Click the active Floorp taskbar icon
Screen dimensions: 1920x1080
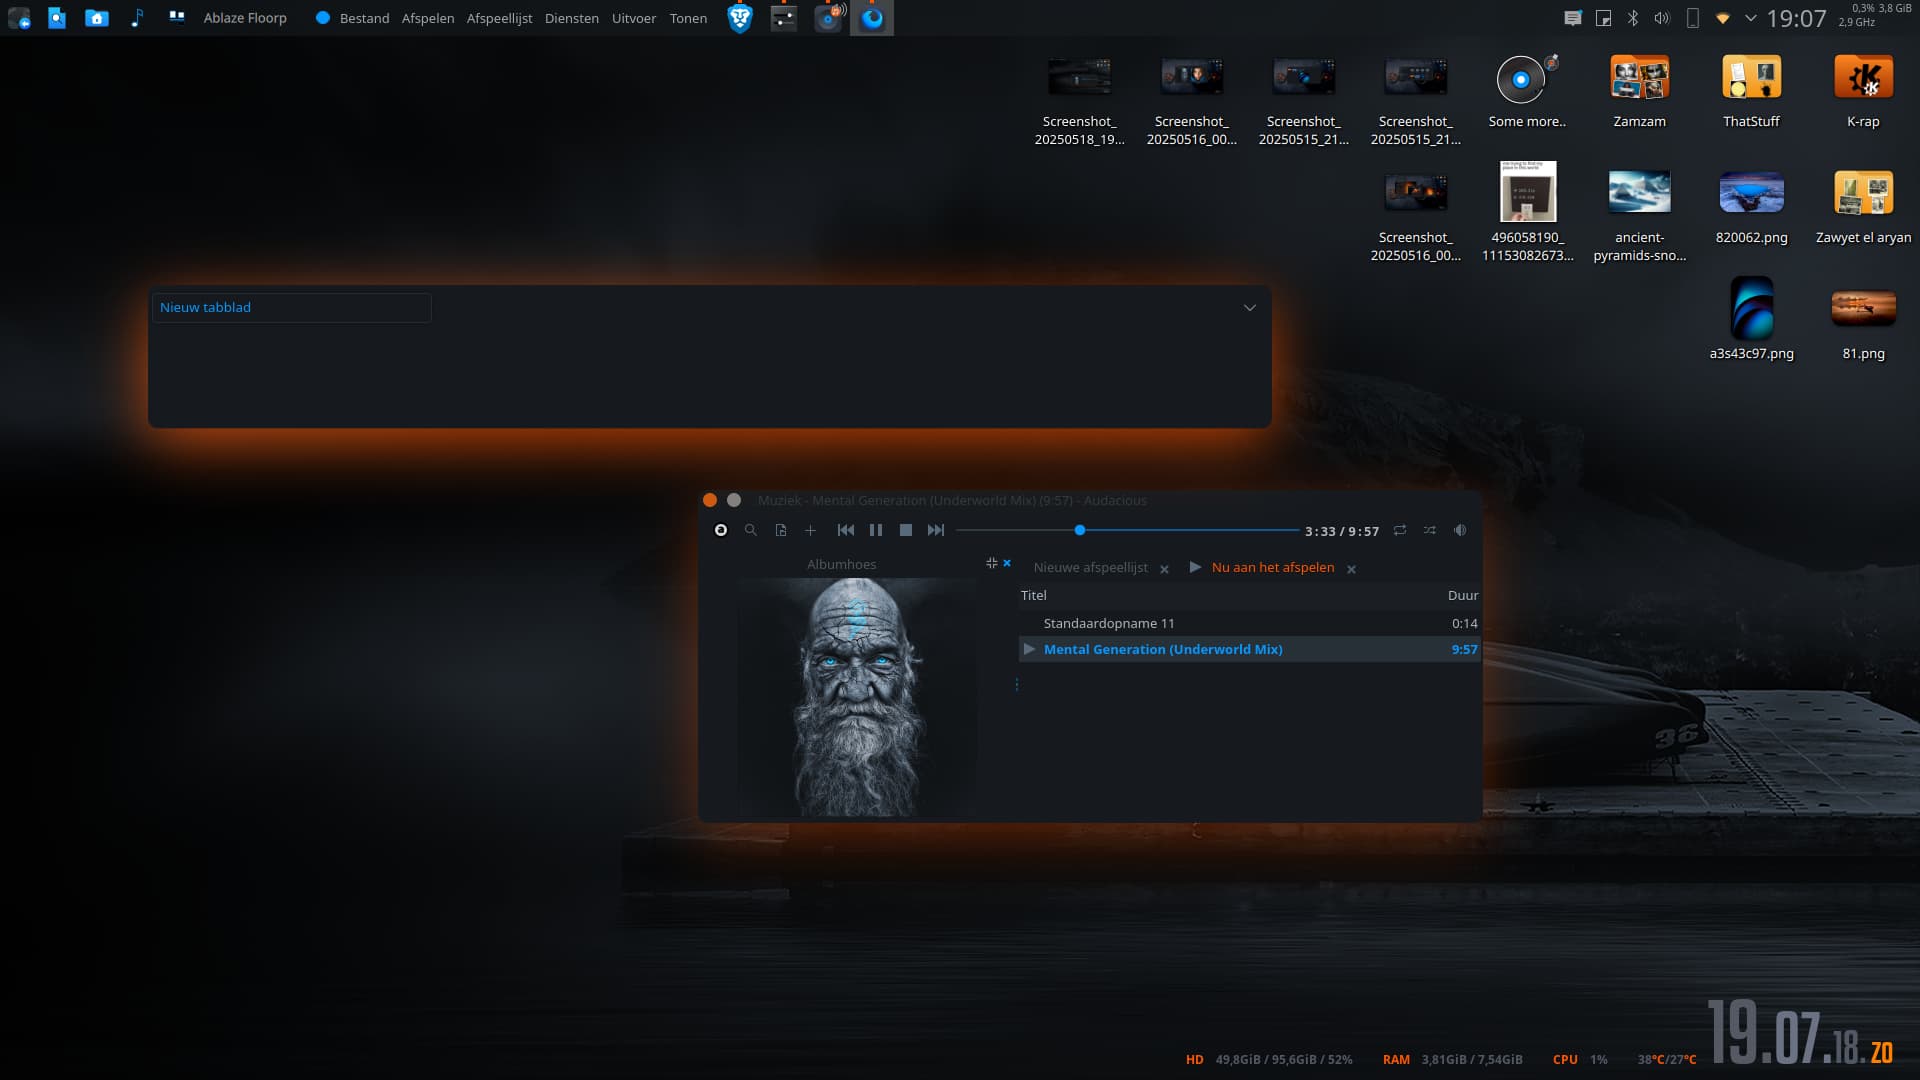click(872, 18)
